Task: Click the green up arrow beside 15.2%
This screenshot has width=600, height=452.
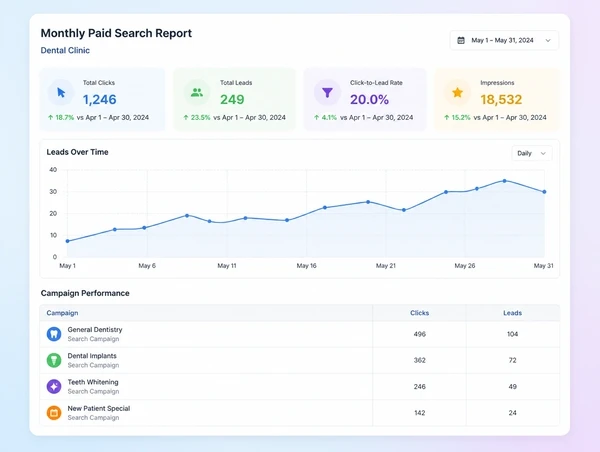Action: [x=447, y=117]
